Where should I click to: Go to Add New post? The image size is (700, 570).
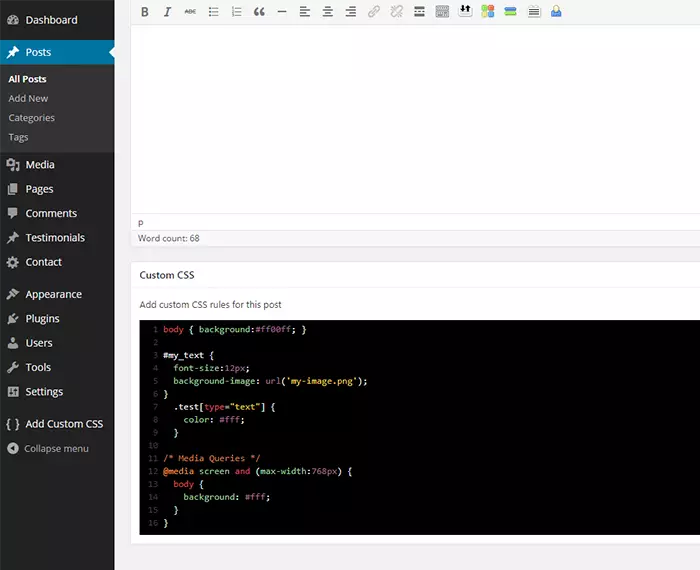pyautogui.click(x=28, y=98)
